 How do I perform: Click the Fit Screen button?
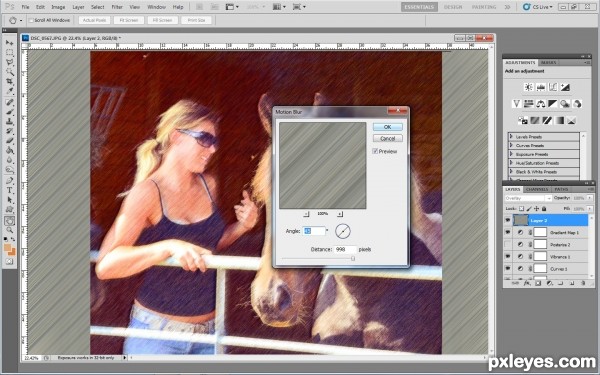(129, 20)
